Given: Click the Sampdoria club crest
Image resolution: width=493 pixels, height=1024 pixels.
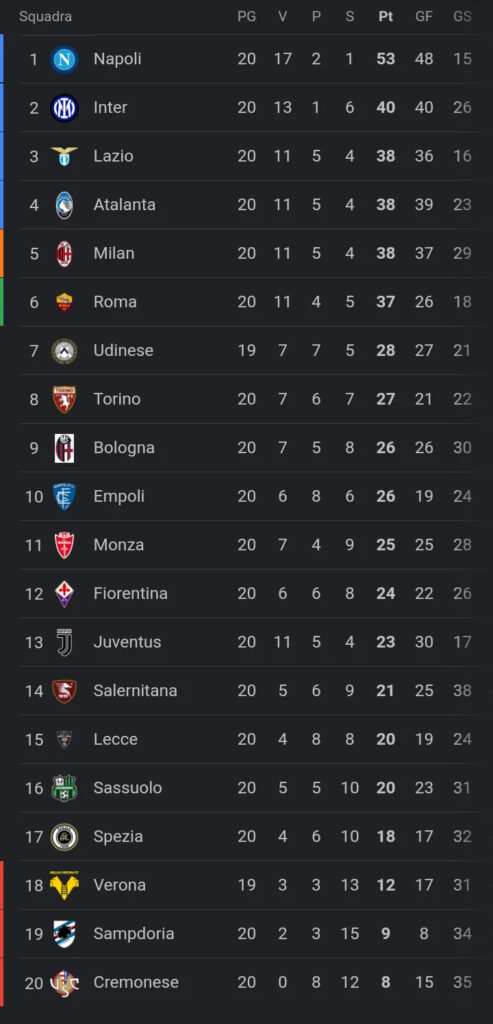Looking at the screenshot, I should [x=64, y=934].
